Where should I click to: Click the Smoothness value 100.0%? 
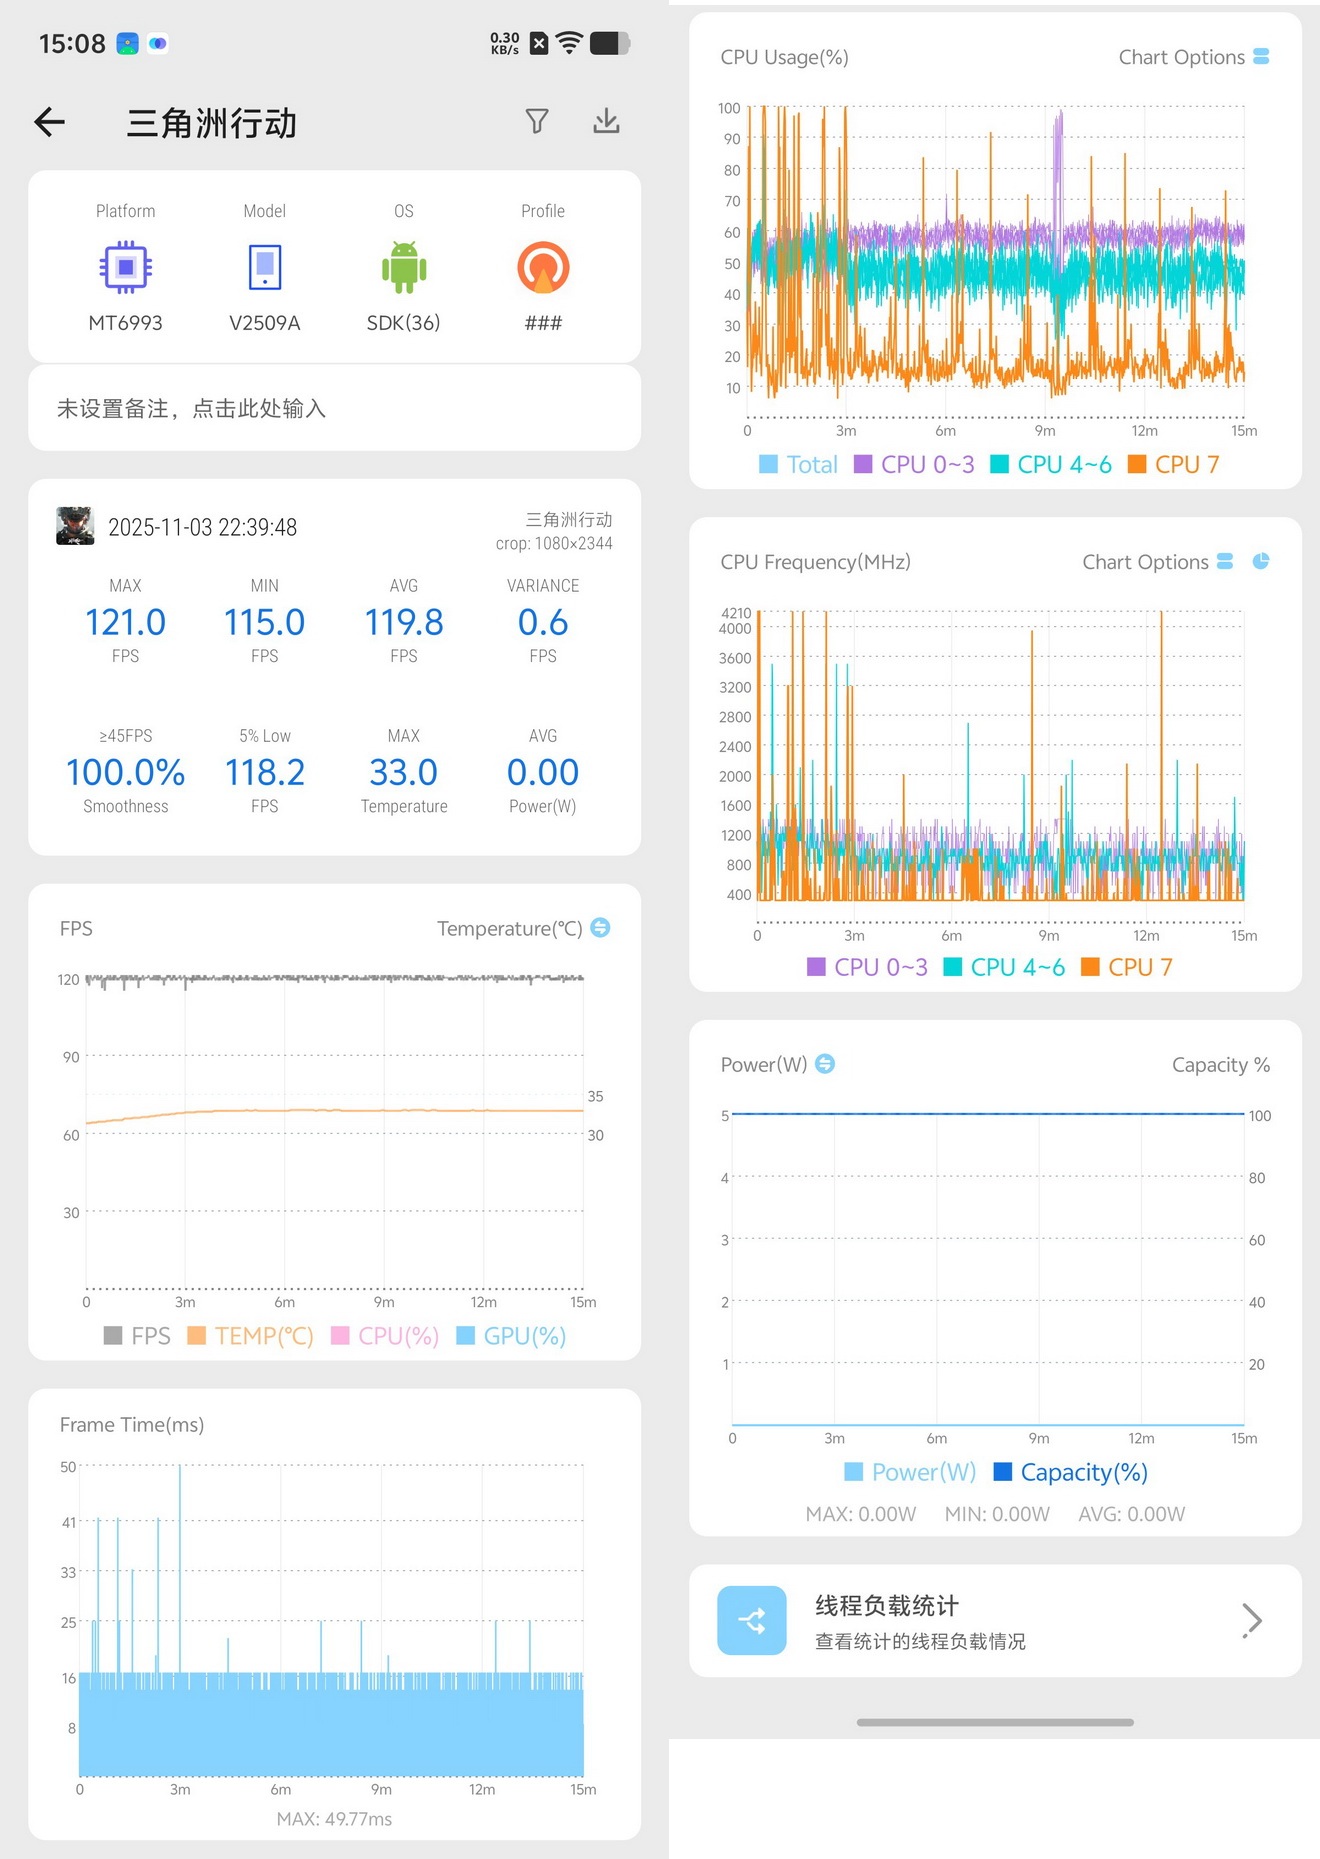[125, 772]
